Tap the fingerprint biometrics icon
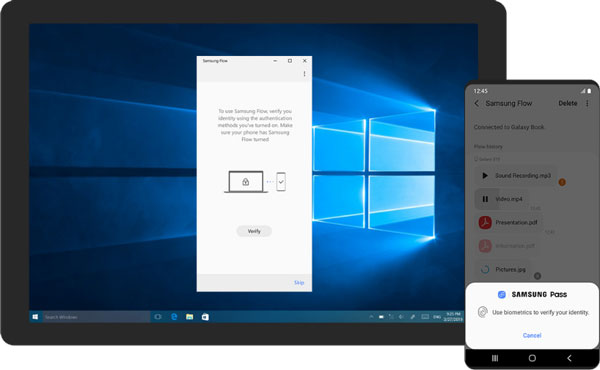 click(483, 312)
